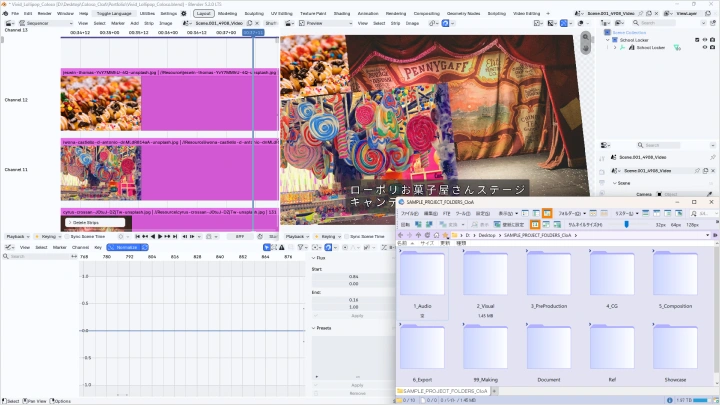Click the home icon in file manager
Image resolution: width=720 pixels, height=405 pixels.
coord(436,235)
